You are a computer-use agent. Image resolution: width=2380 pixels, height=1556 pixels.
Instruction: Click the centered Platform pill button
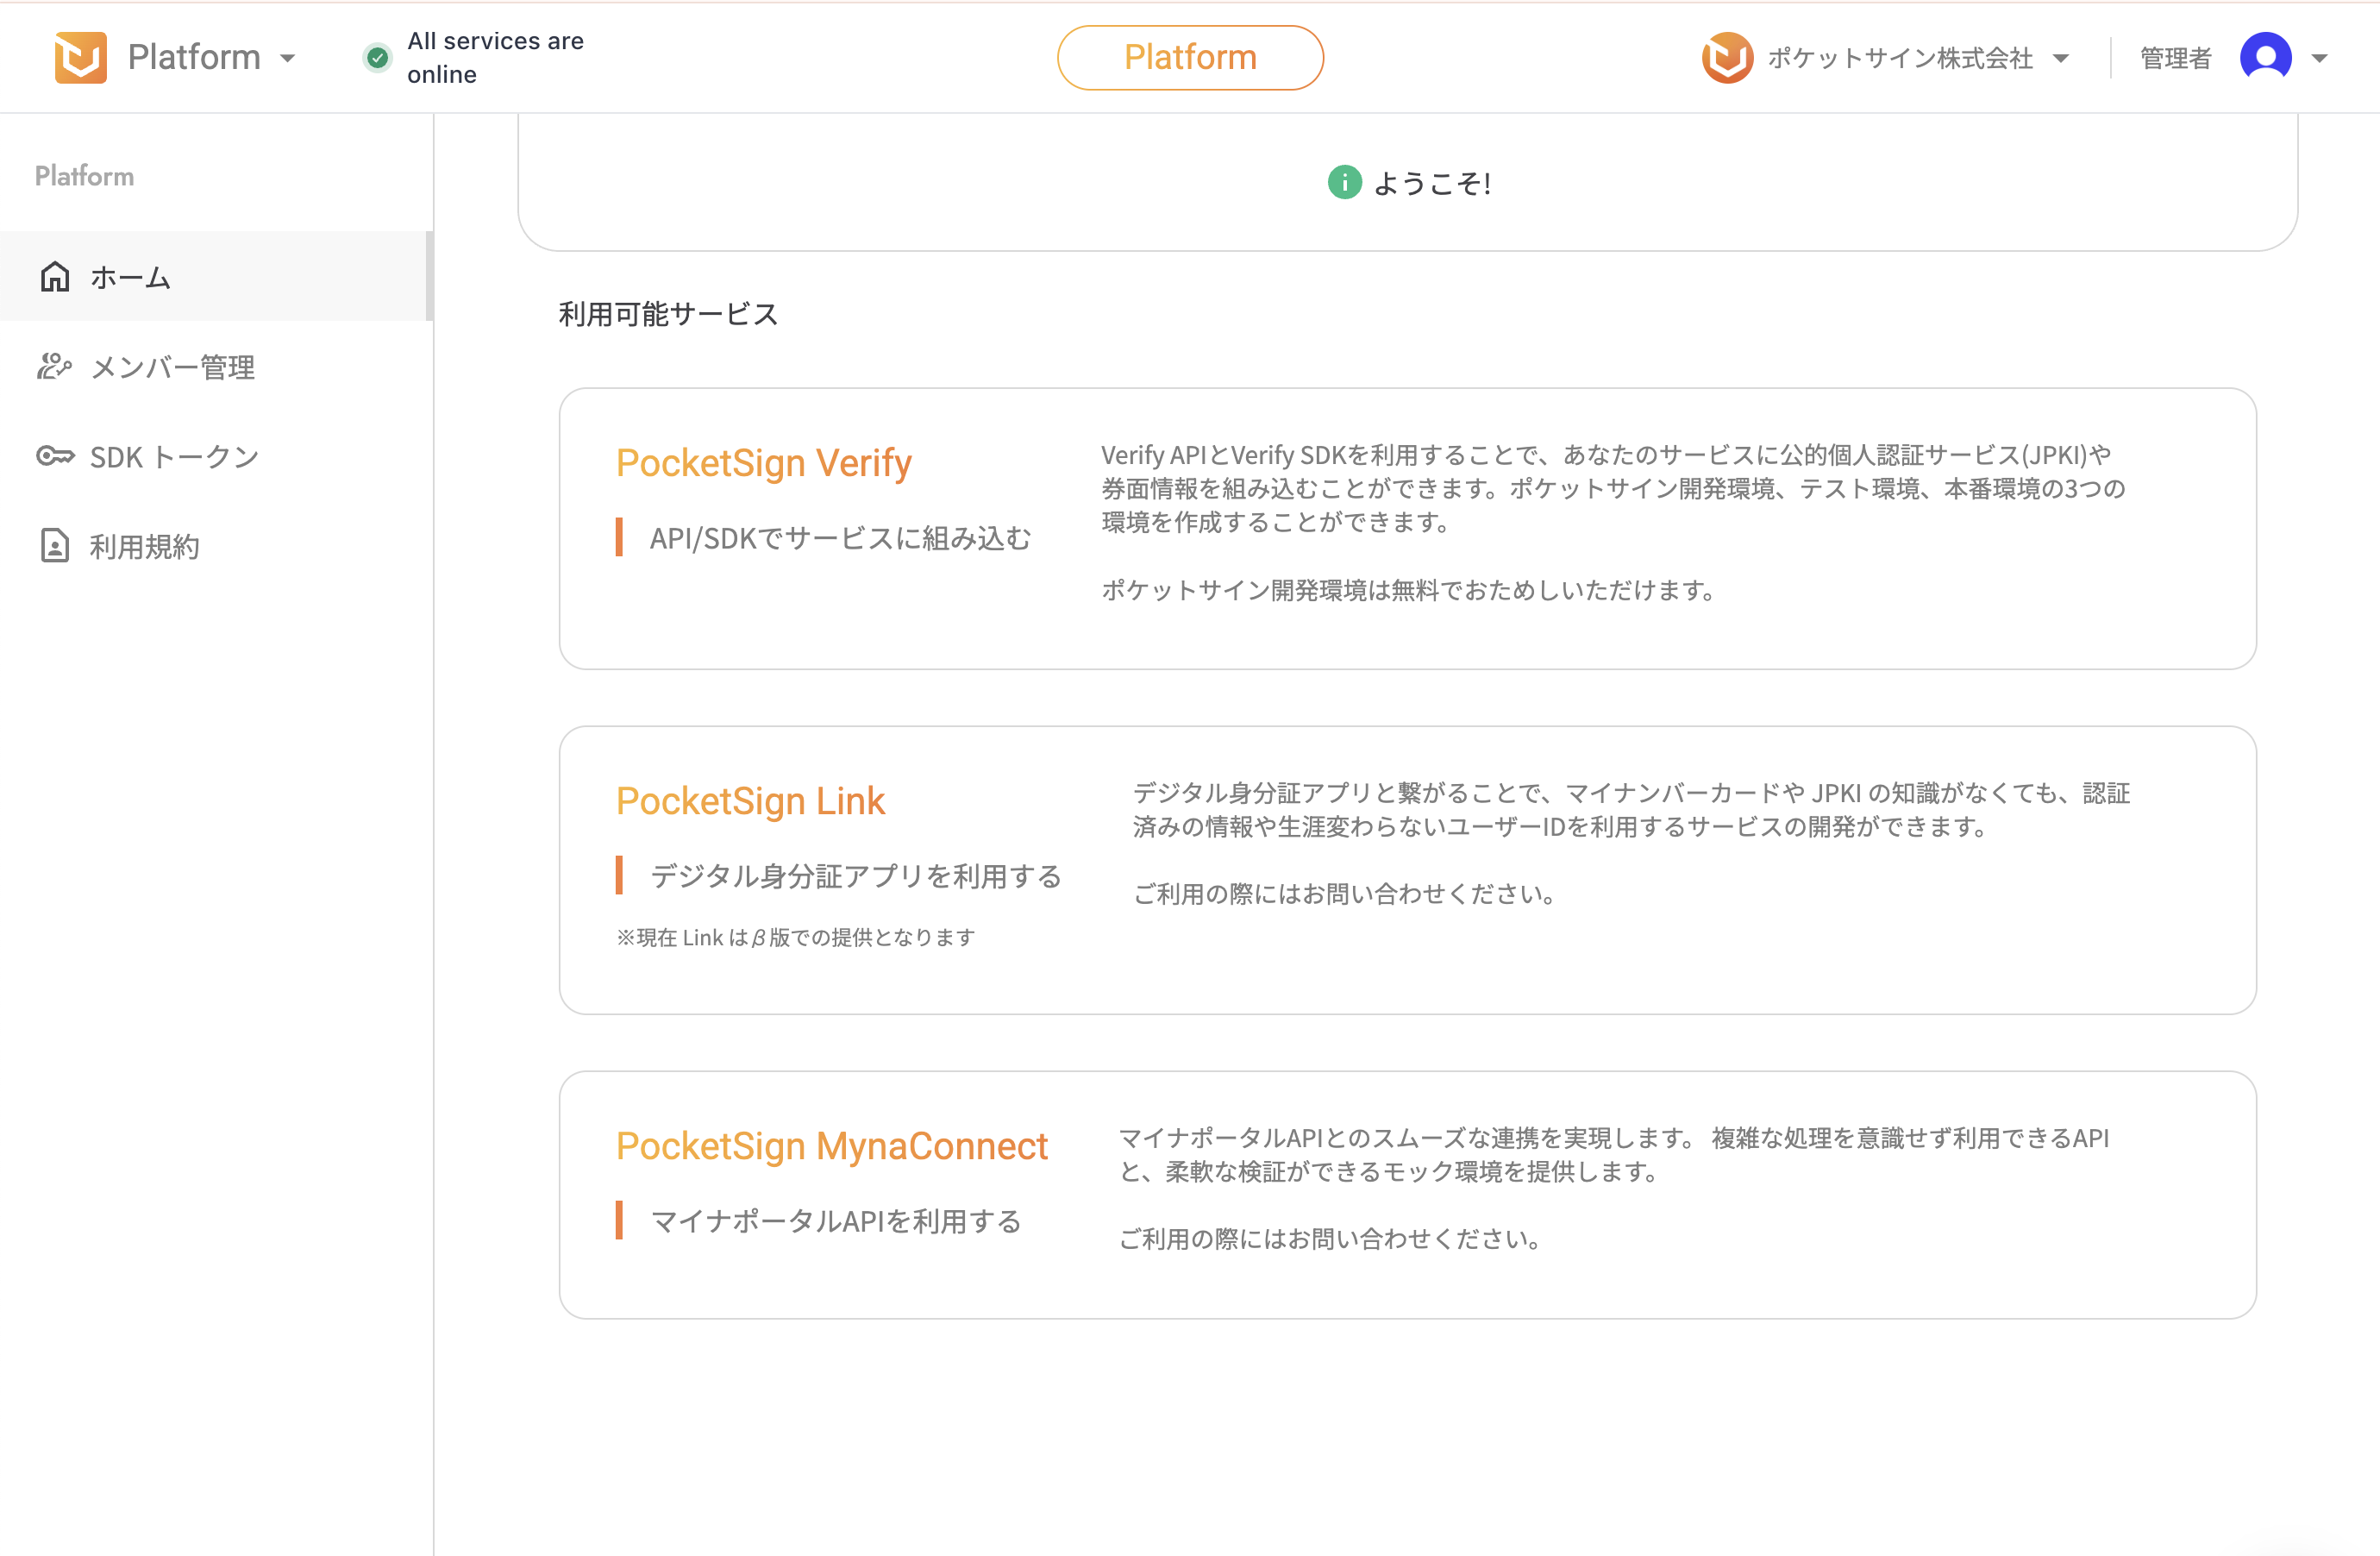1190,58
